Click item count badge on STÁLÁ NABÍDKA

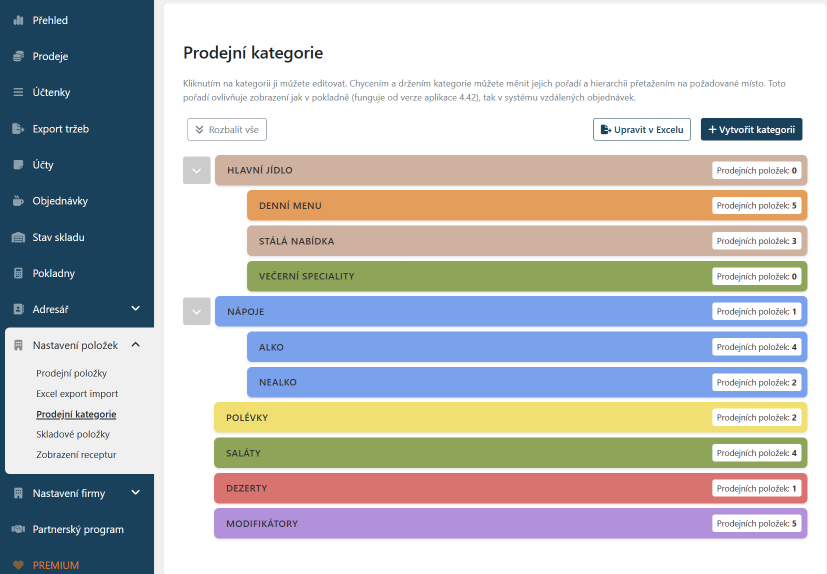pyautogui.click(x=757, y=241)
